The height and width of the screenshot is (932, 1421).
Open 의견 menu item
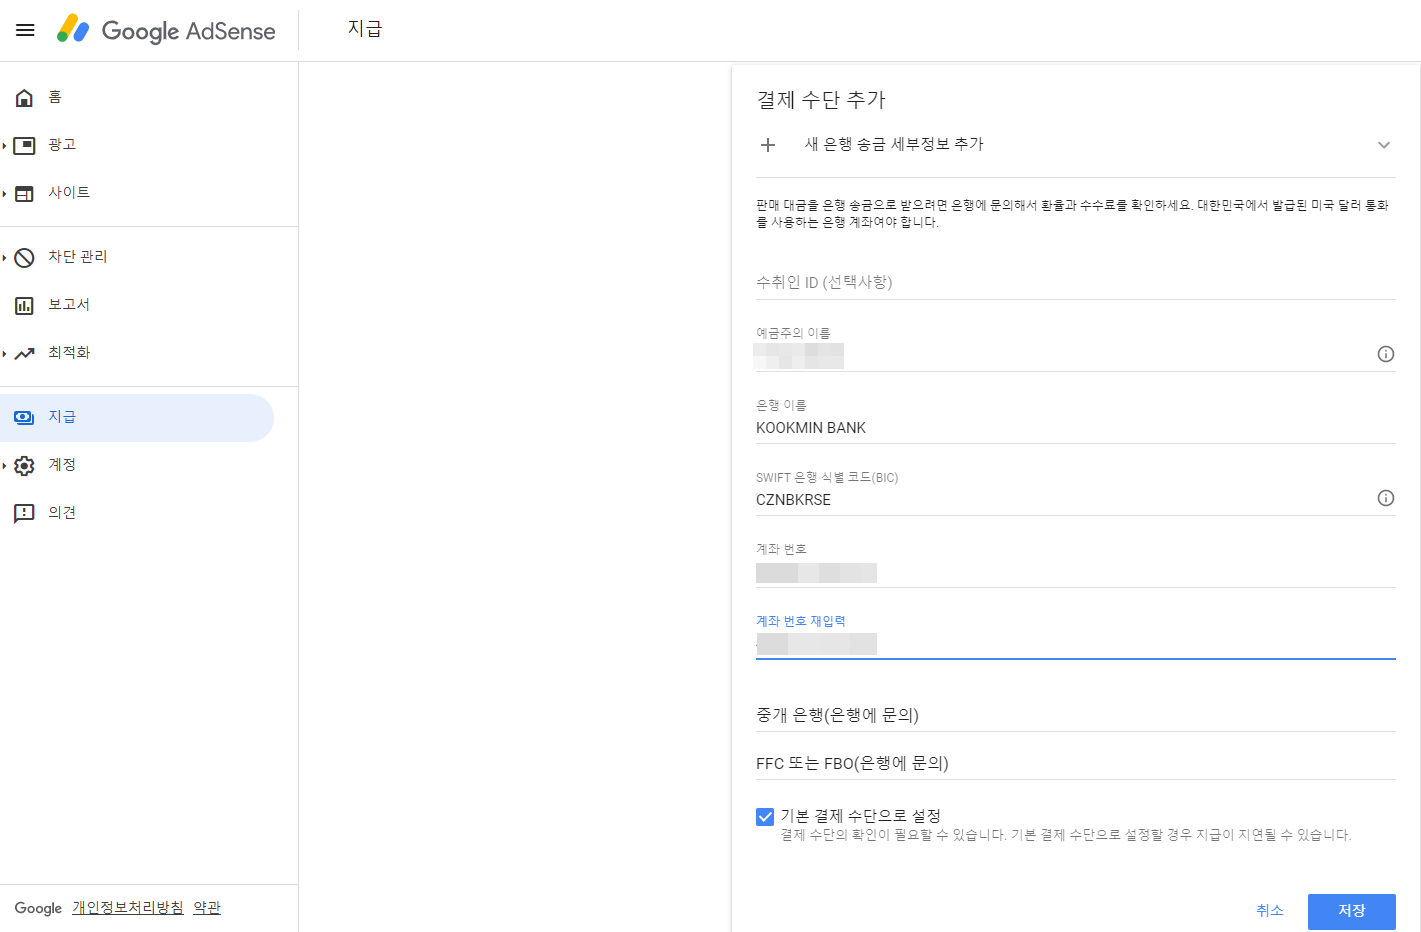pos(137,513)
